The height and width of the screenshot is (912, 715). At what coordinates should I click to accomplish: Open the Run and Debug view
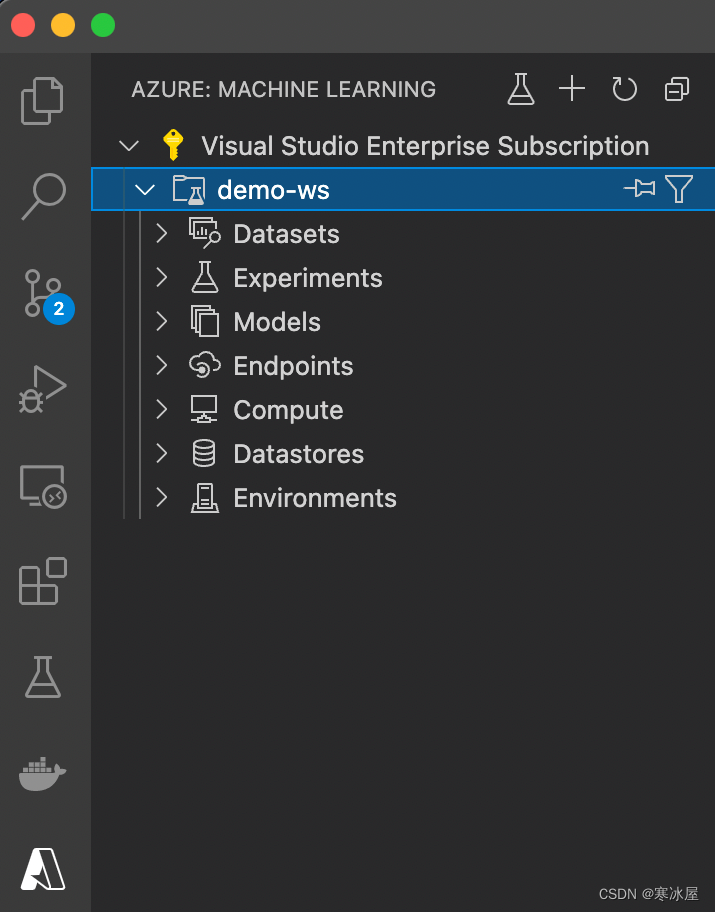[x=43, y=389]
